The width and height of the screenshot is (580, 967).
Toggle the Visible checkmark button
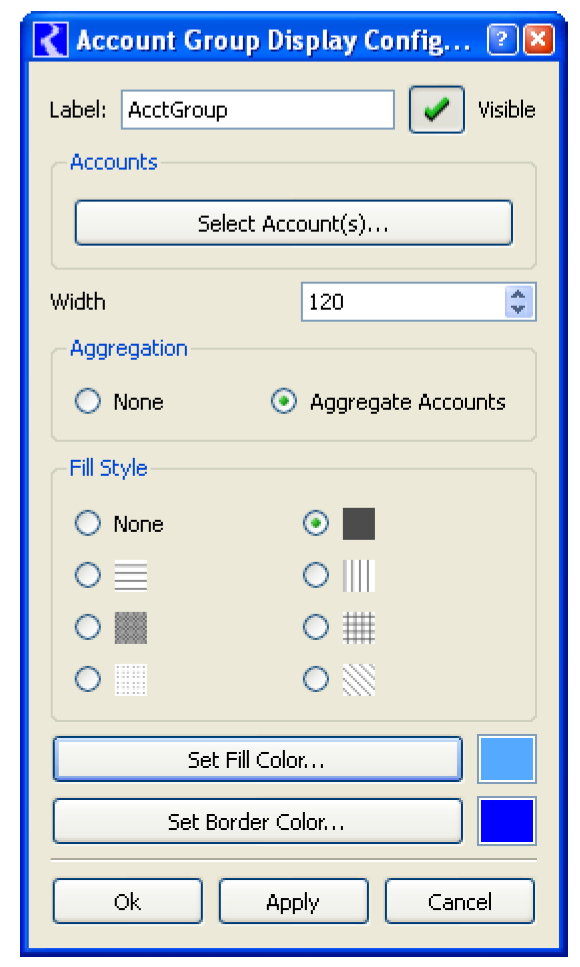[x=437, y=110]
